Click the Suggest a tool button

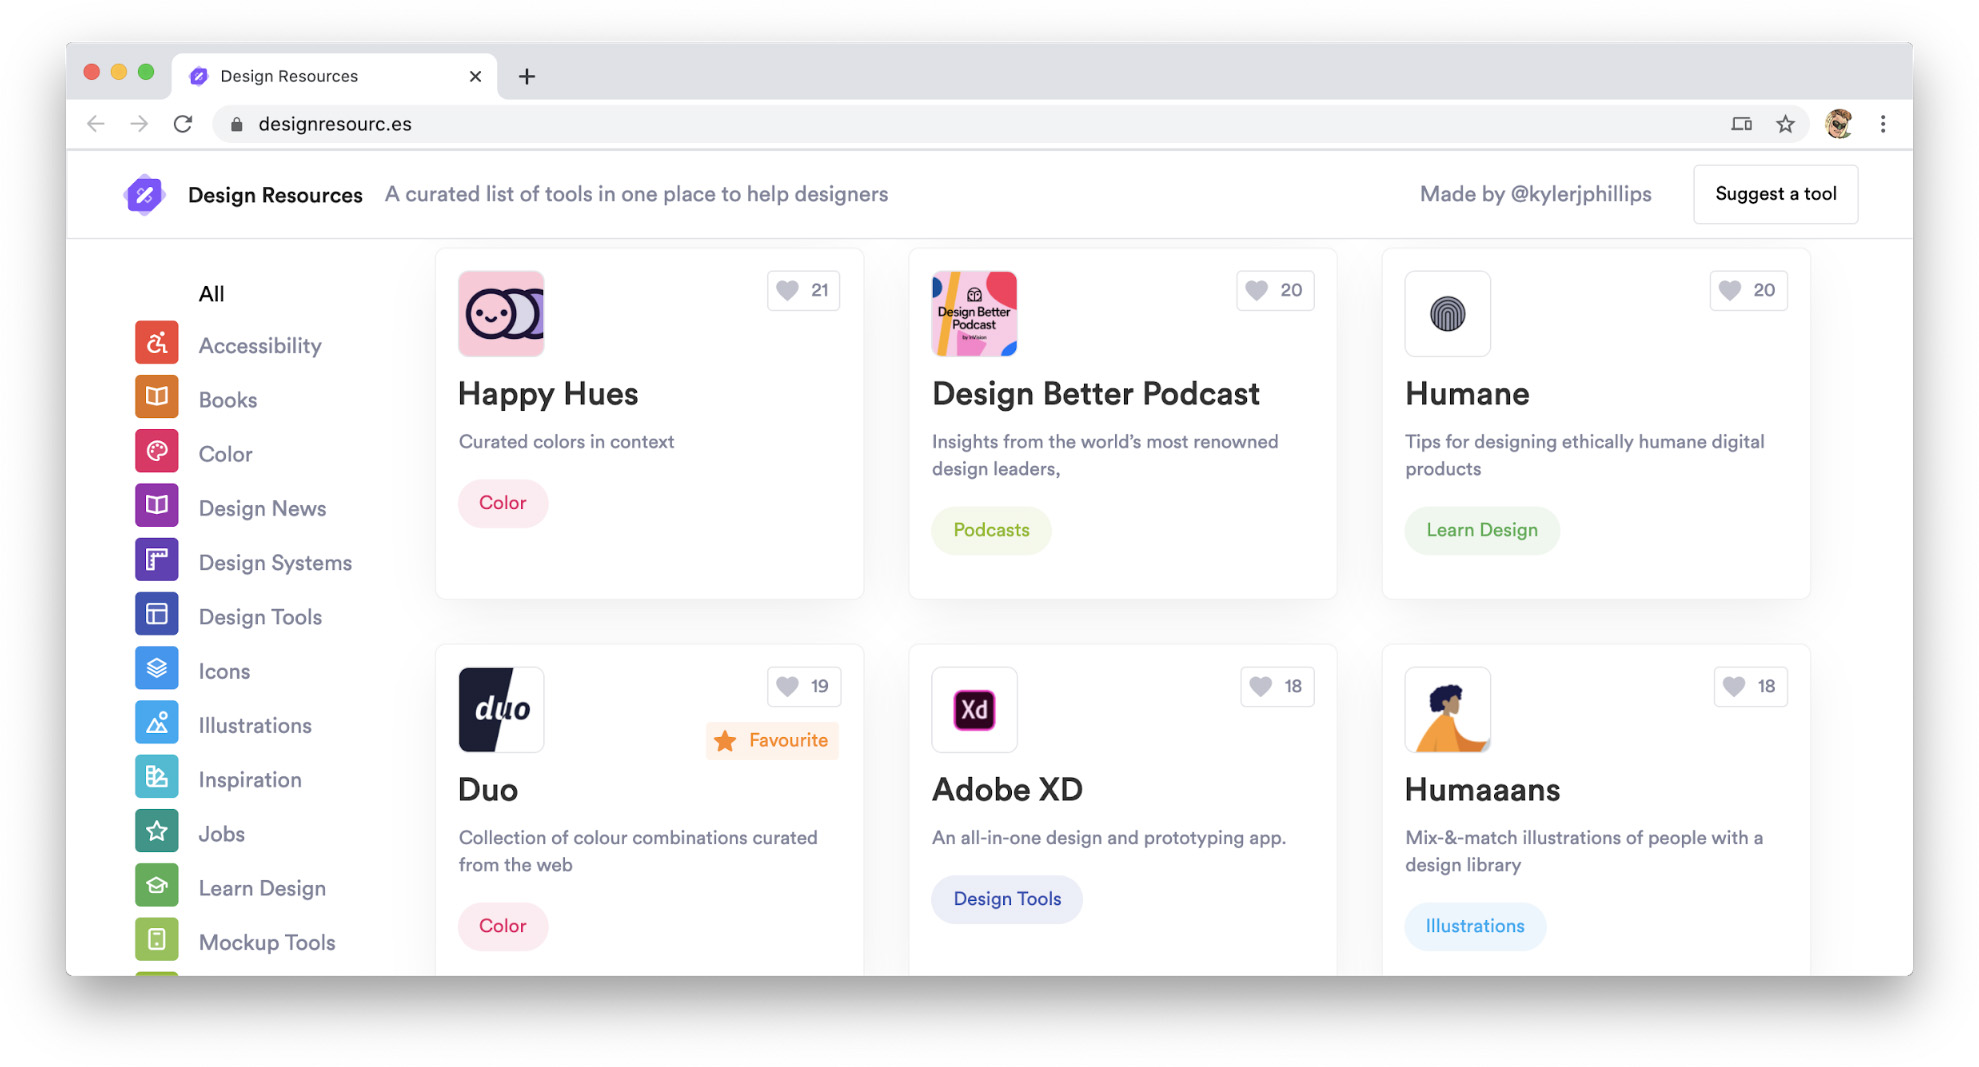pyautogui.click(x=1775, y=194)
